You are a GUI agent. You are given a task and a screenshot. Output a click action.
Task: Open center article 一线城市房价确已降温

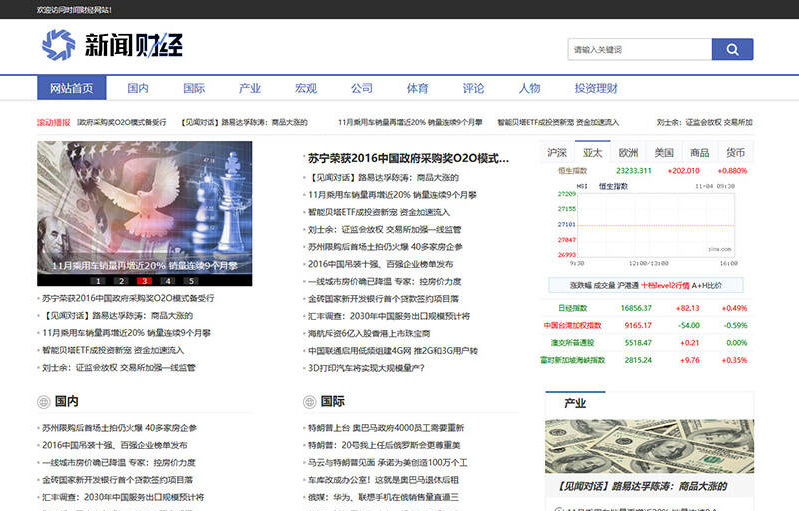point(384,281)
